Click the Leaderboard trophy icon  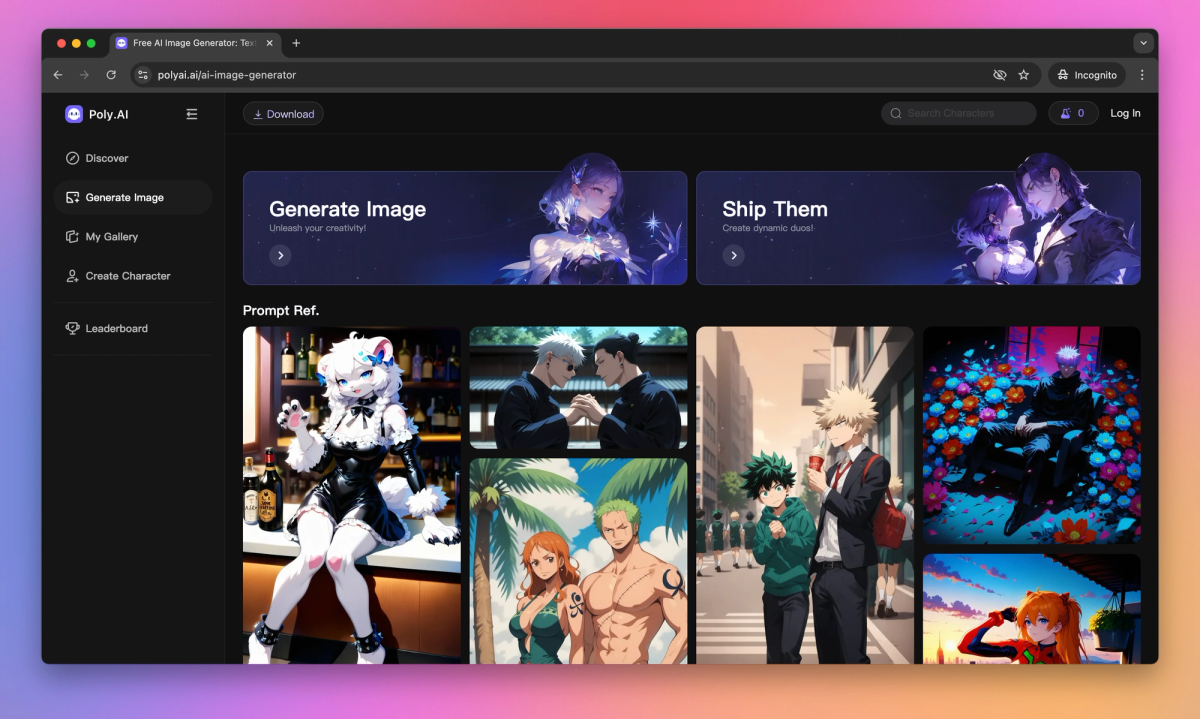tap(72, 328)
